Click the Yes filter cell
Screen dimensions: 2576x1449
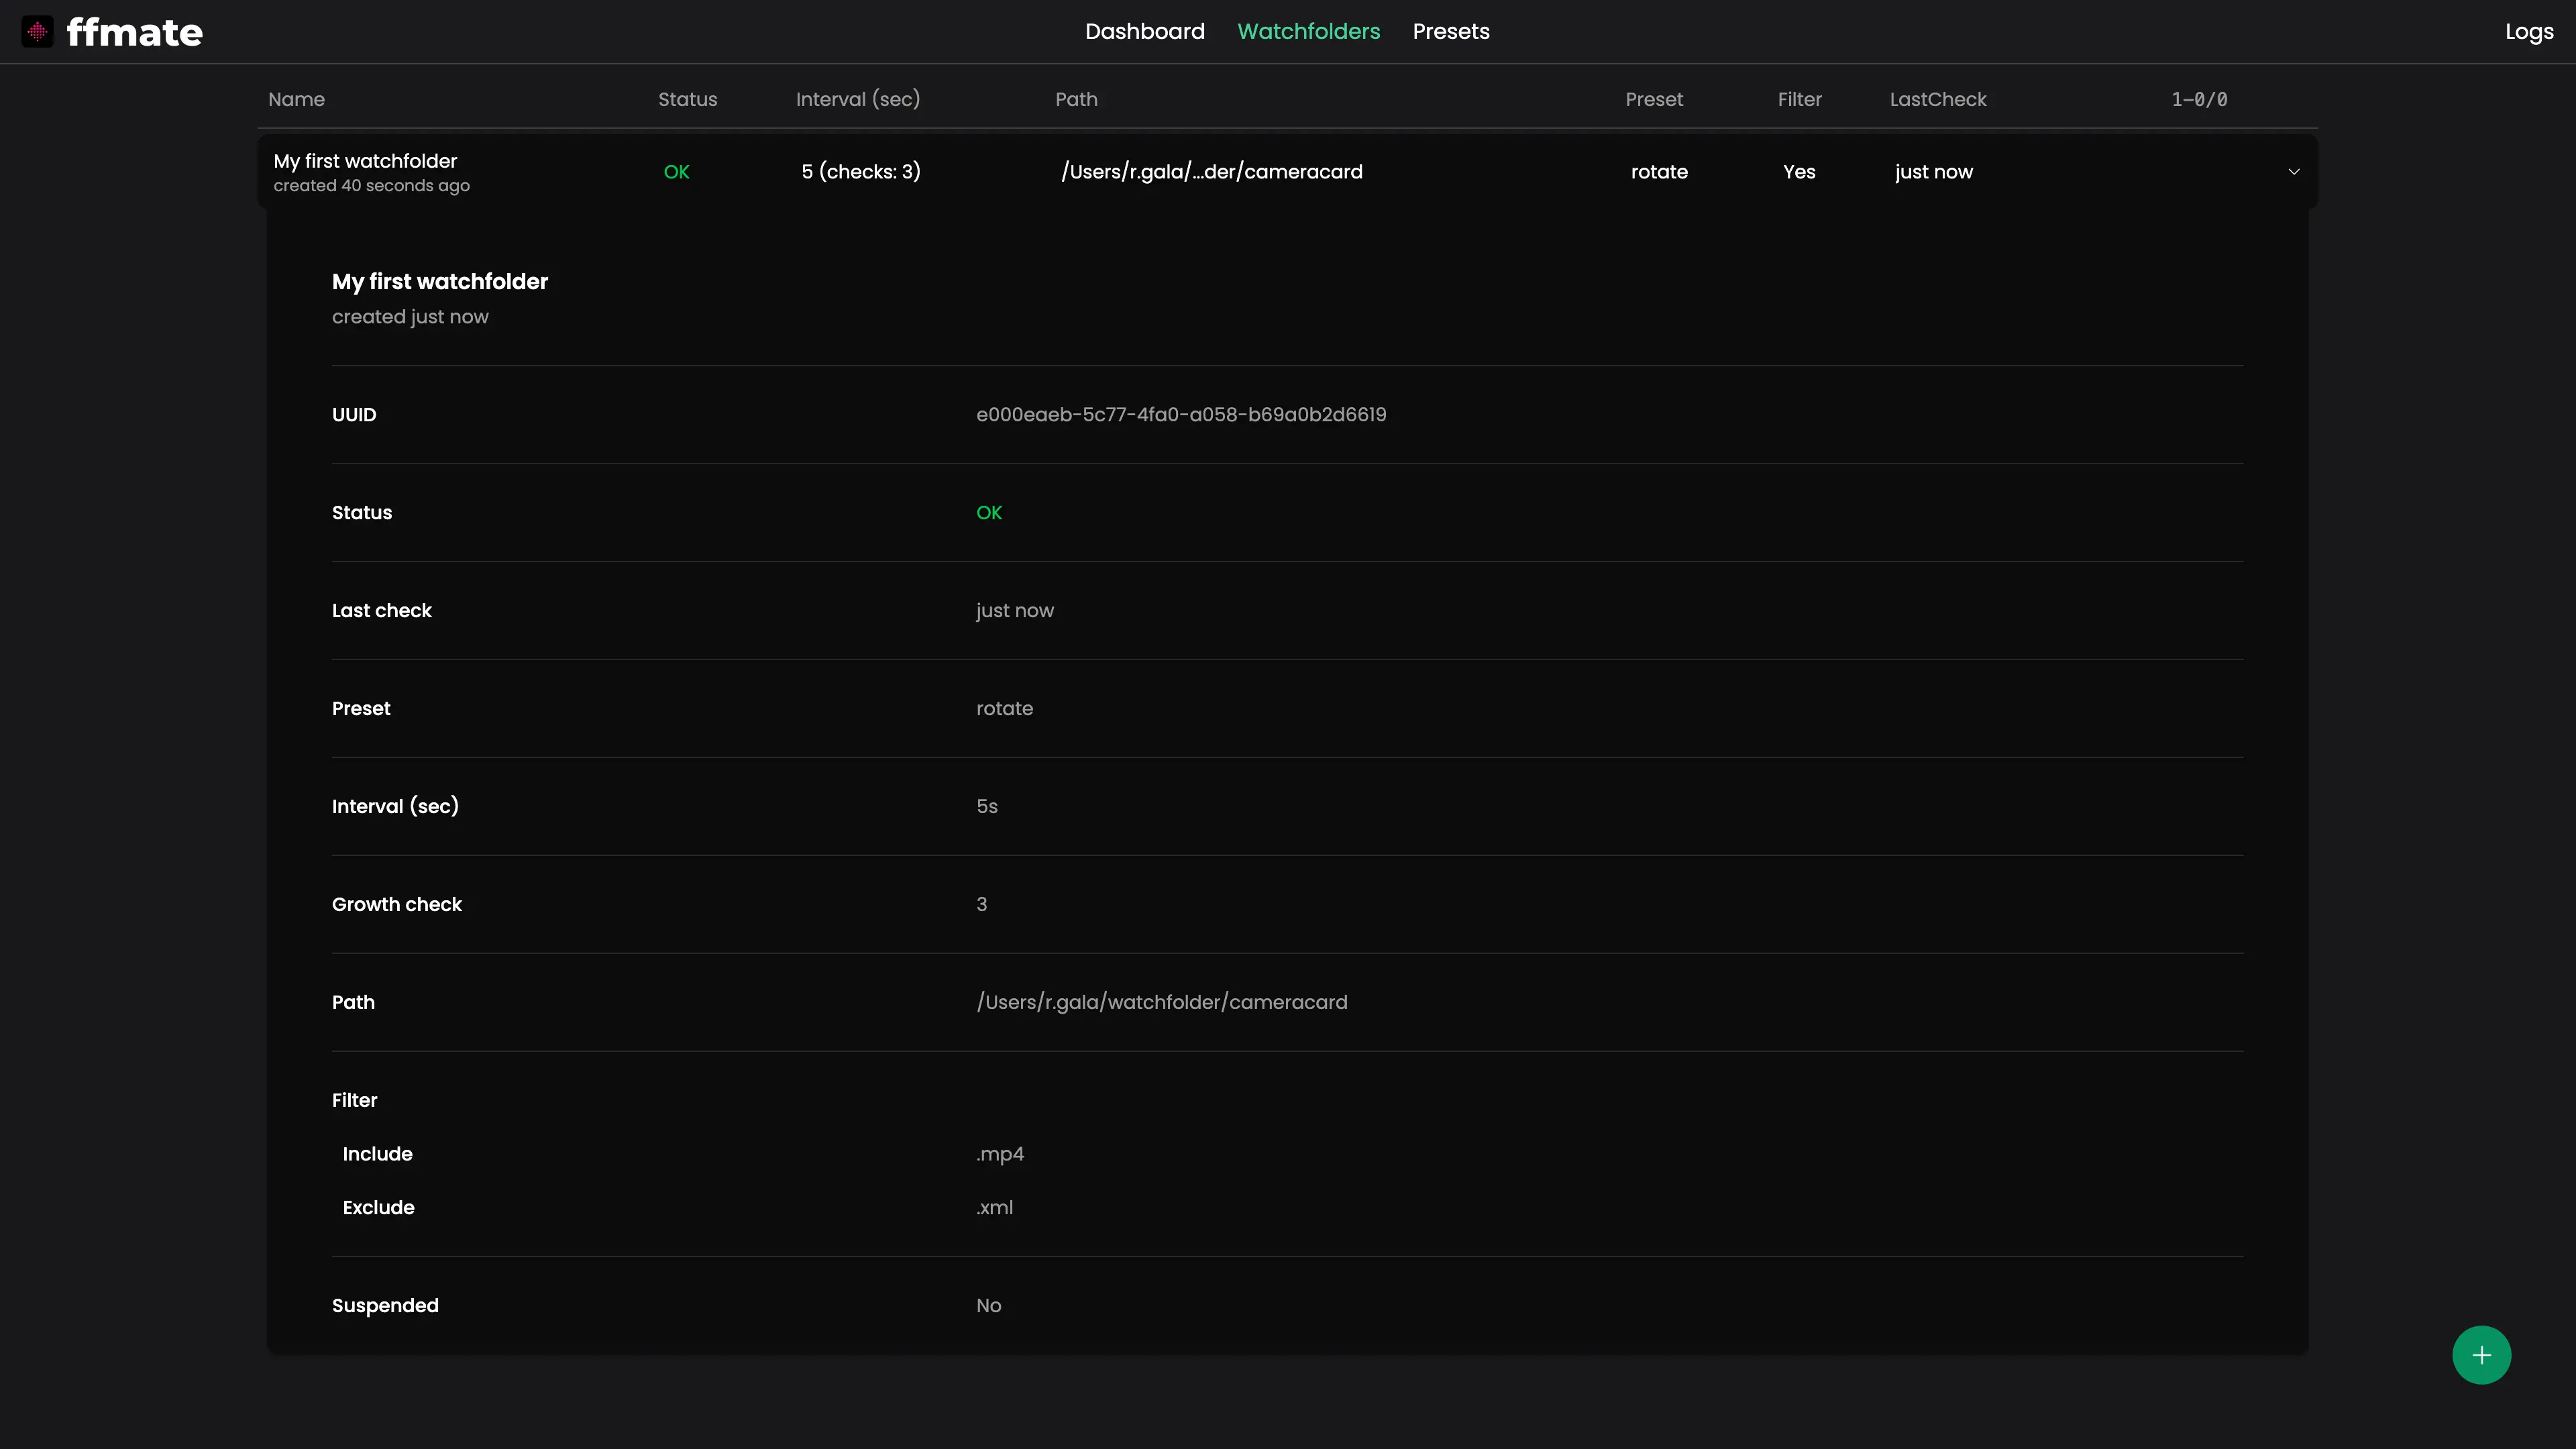pyautogui.click(x=1799, y=172)
